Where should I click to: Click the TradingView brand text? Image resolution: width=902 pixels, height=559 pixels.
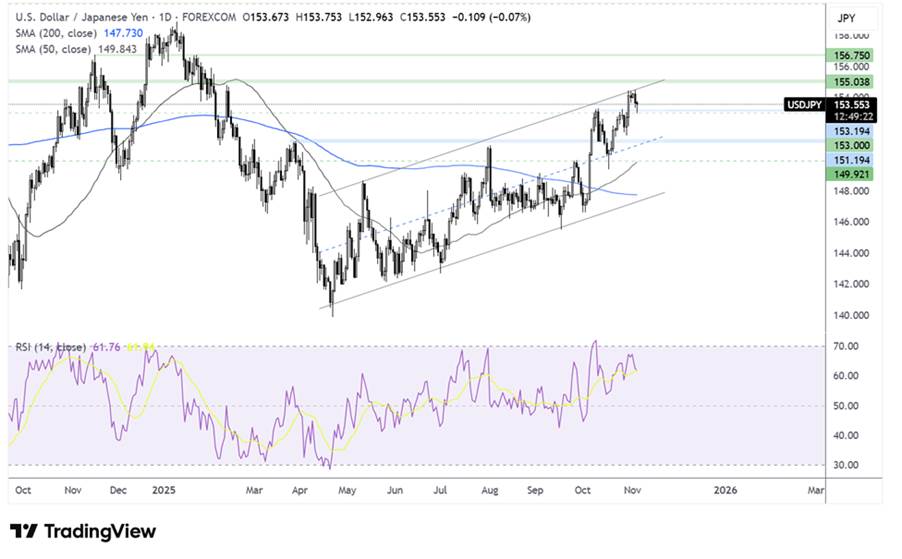tap(98, 532)
